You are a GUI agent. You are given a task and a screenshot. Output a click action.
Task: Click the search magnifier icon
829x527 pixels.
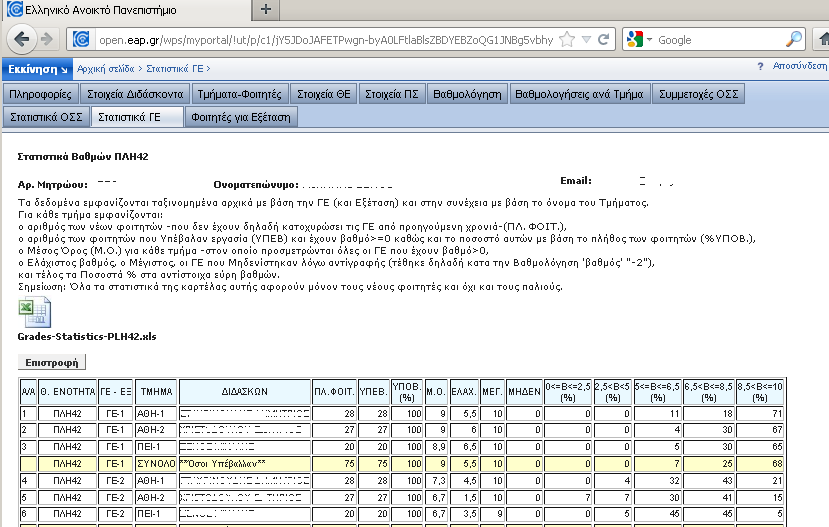[793, 40]
